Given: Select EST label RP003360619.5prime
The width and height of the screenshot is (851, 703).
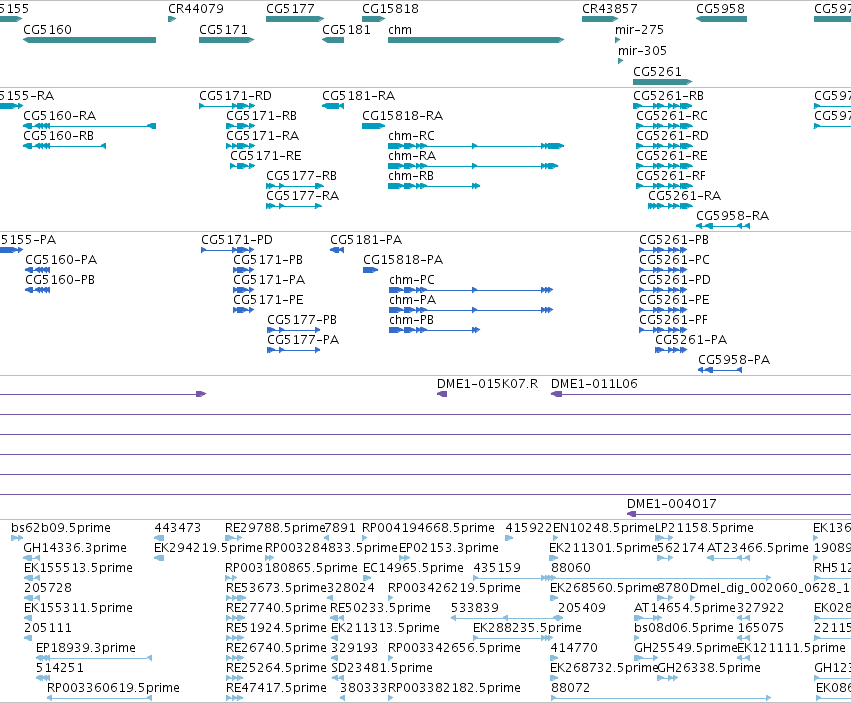Looking at the screenshot, I should pos(113,688).
